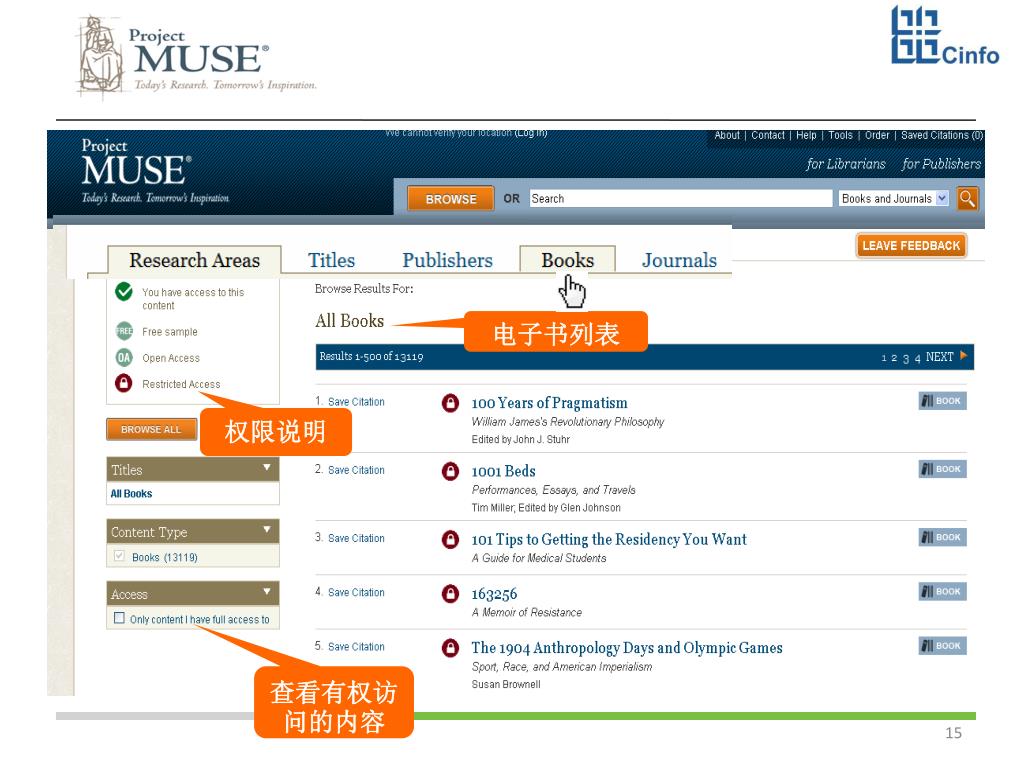Click green checkmark access legend icon
This screenshot has width=1024, height=768.
tap(123, 291)
